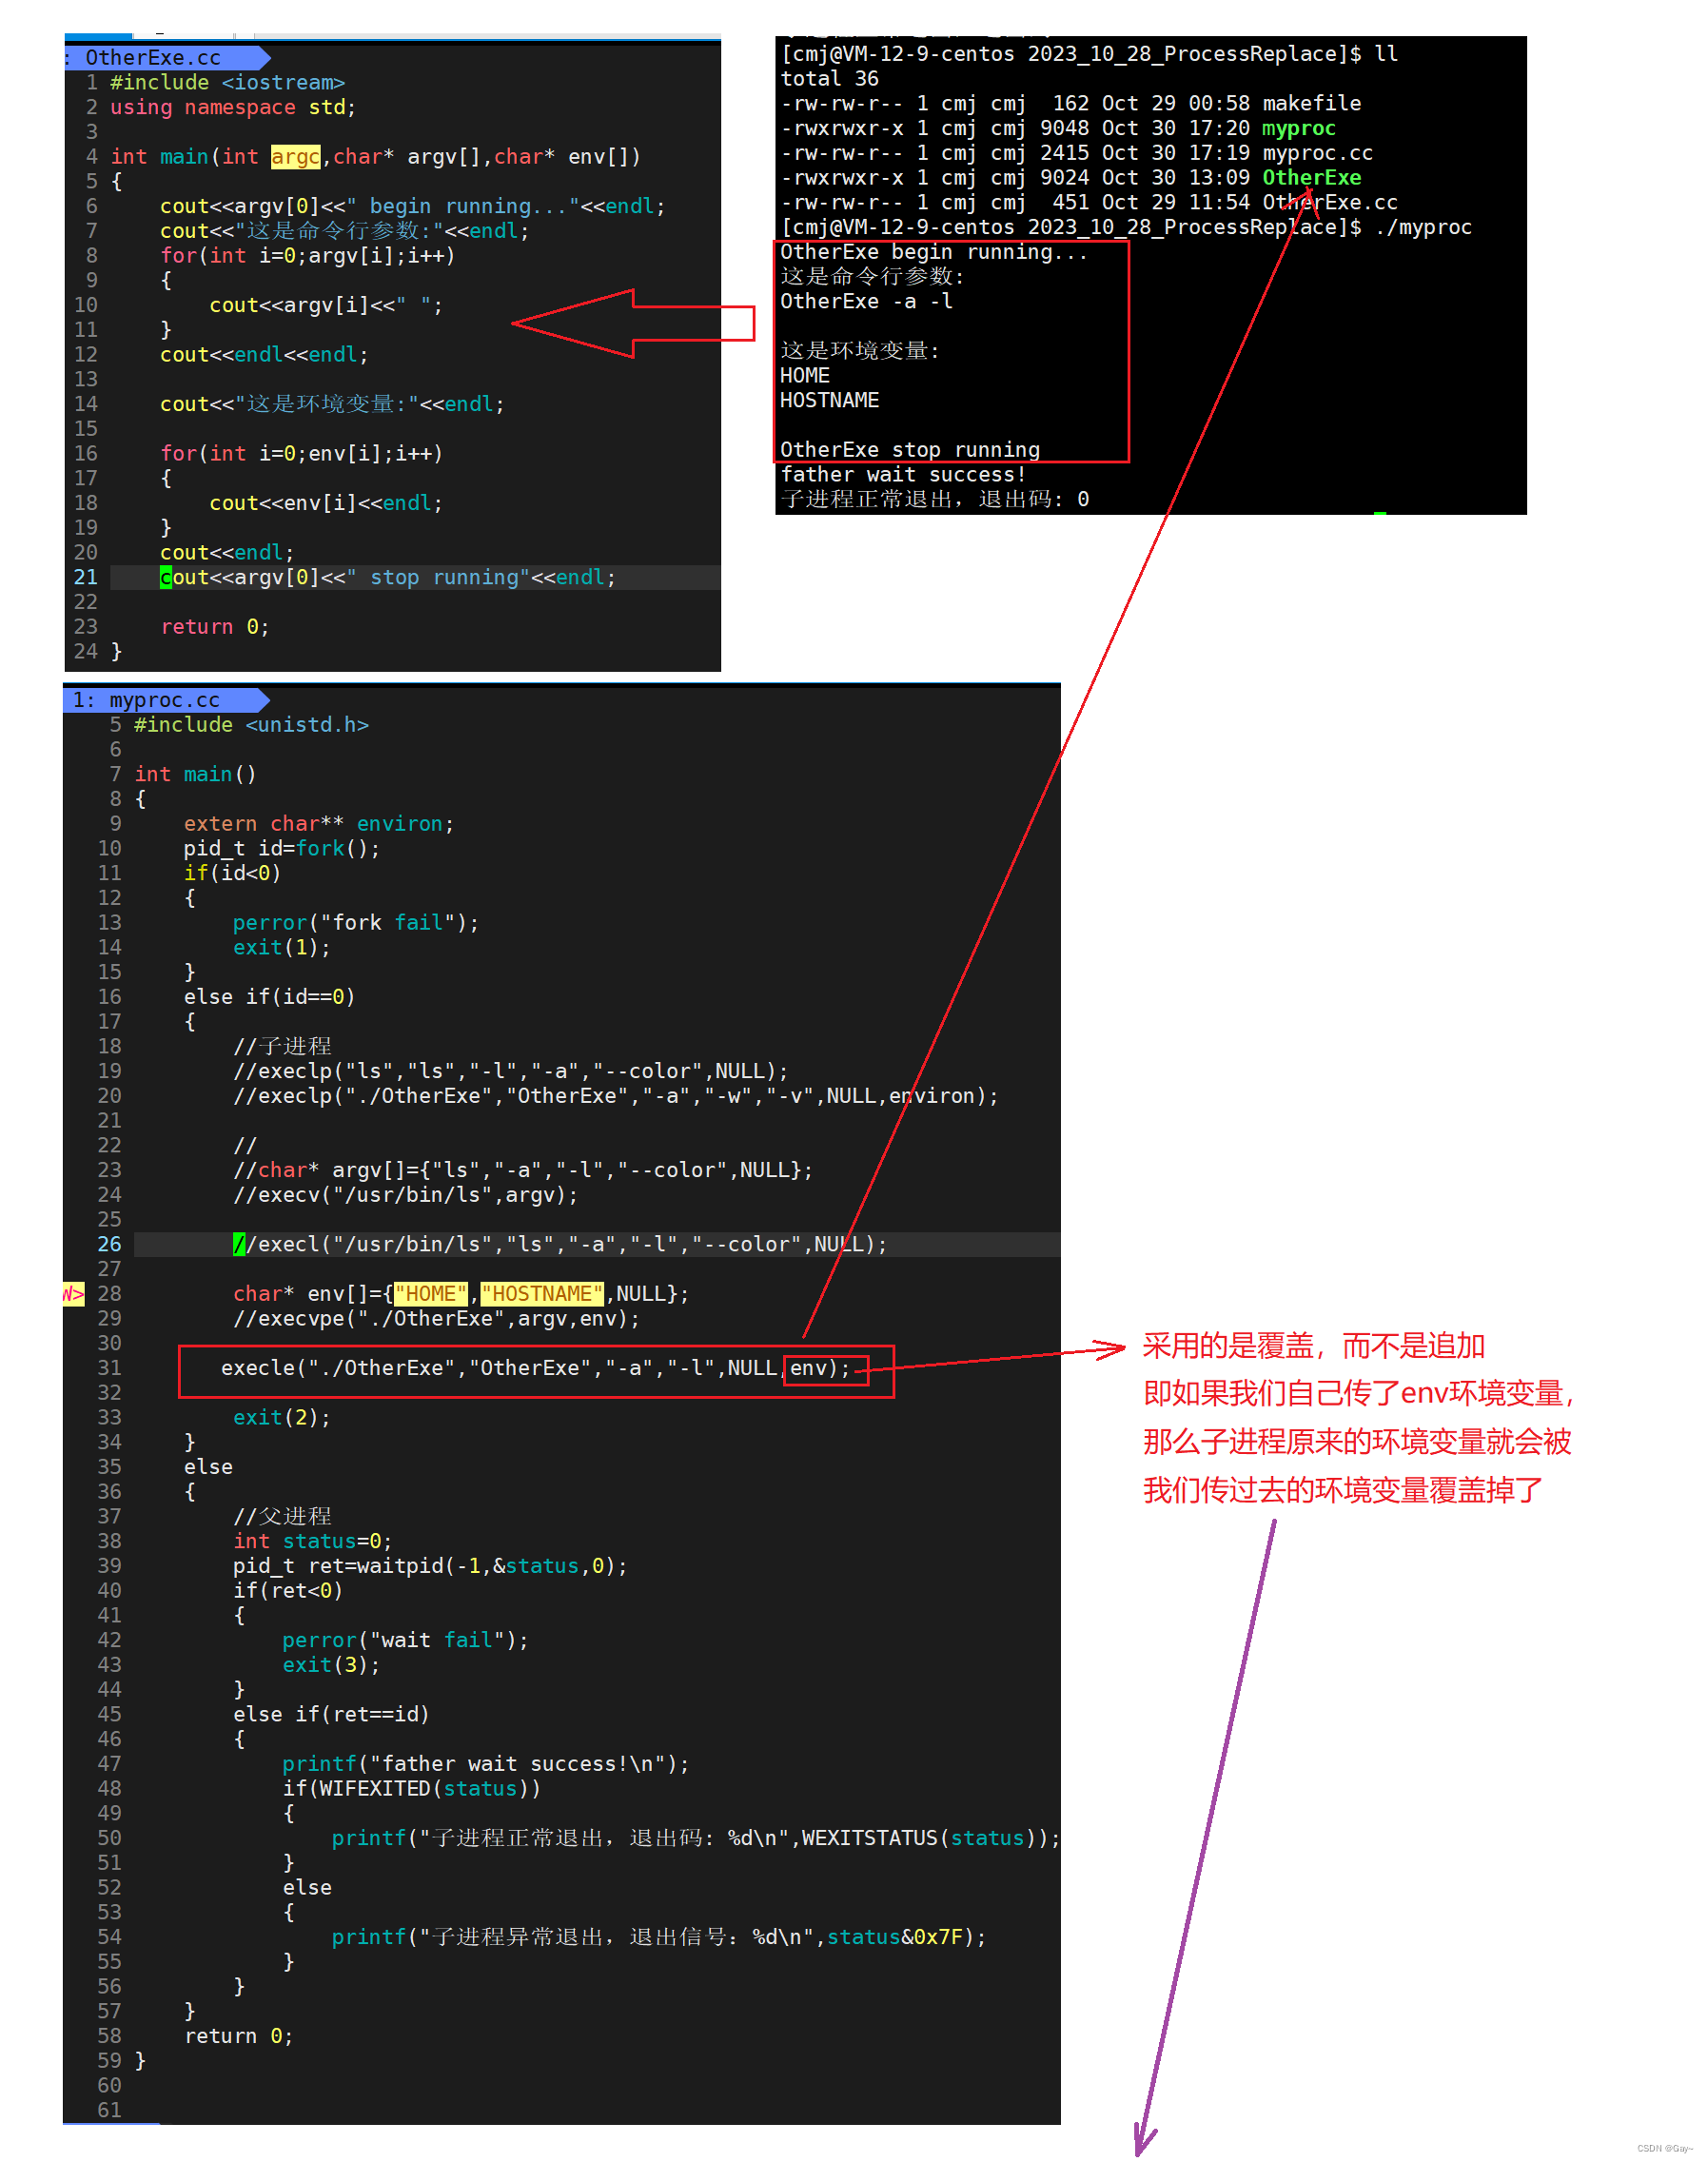Click 'return 0;' in OtherExe.cc
The height and width of the screenshot is (2162, 1708).
[x=215, y=627]
